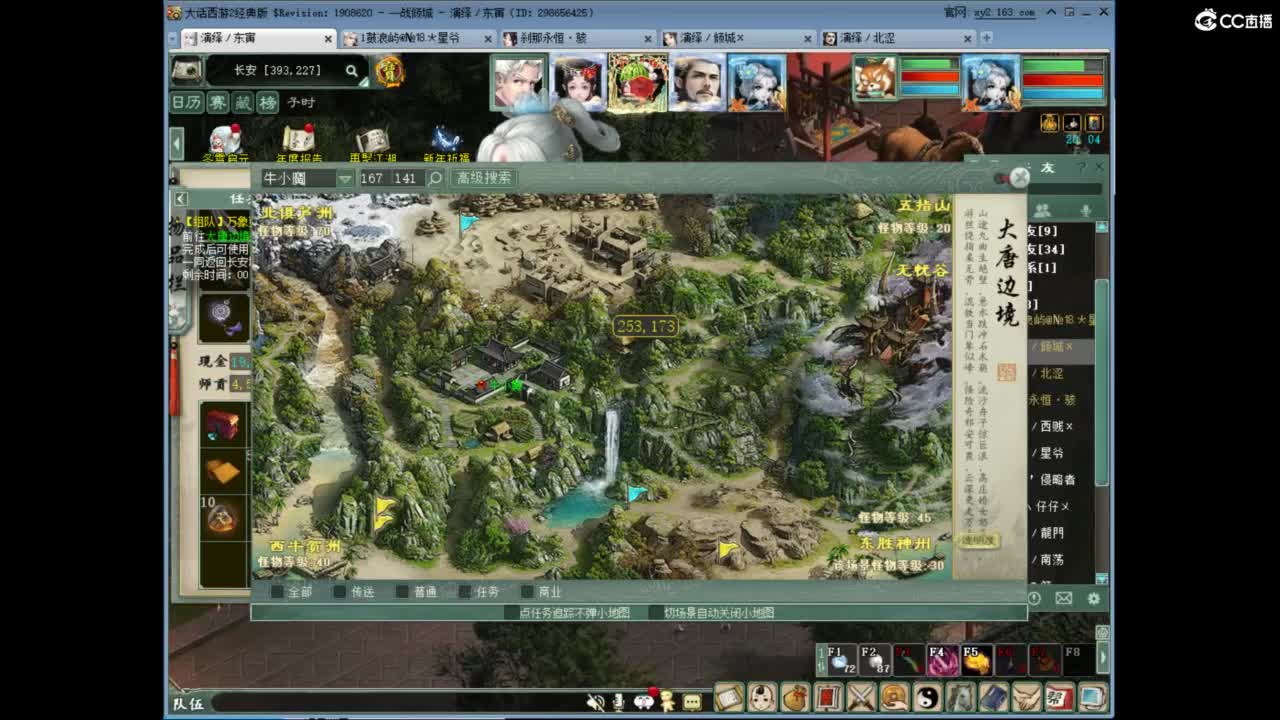
Task: Collapse the event icons with left arrow
Action: 177,143
